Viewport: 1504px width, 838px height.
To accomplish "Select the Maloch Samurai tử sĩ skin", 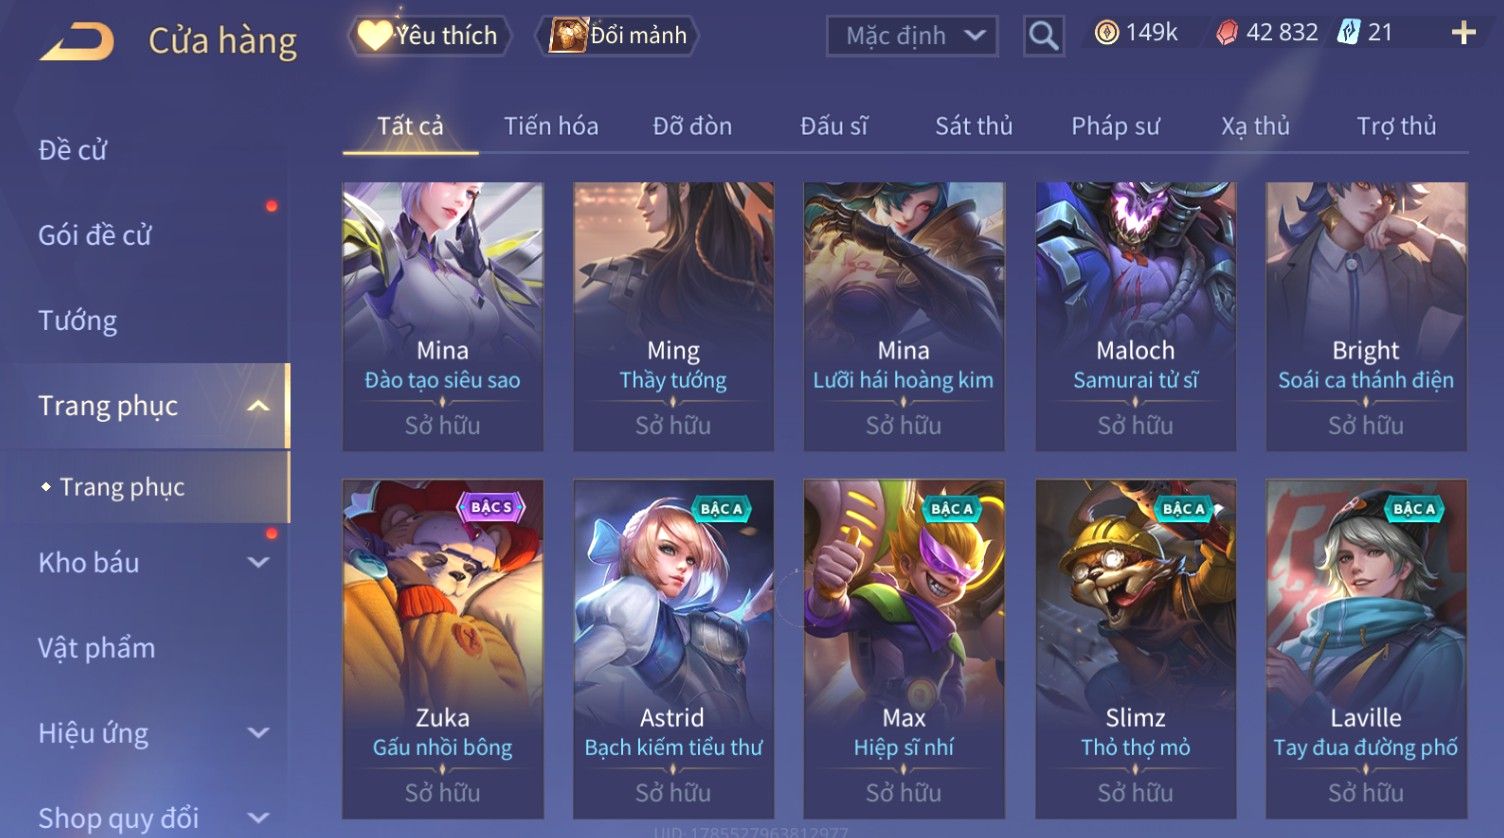I will pos(1135,316).
